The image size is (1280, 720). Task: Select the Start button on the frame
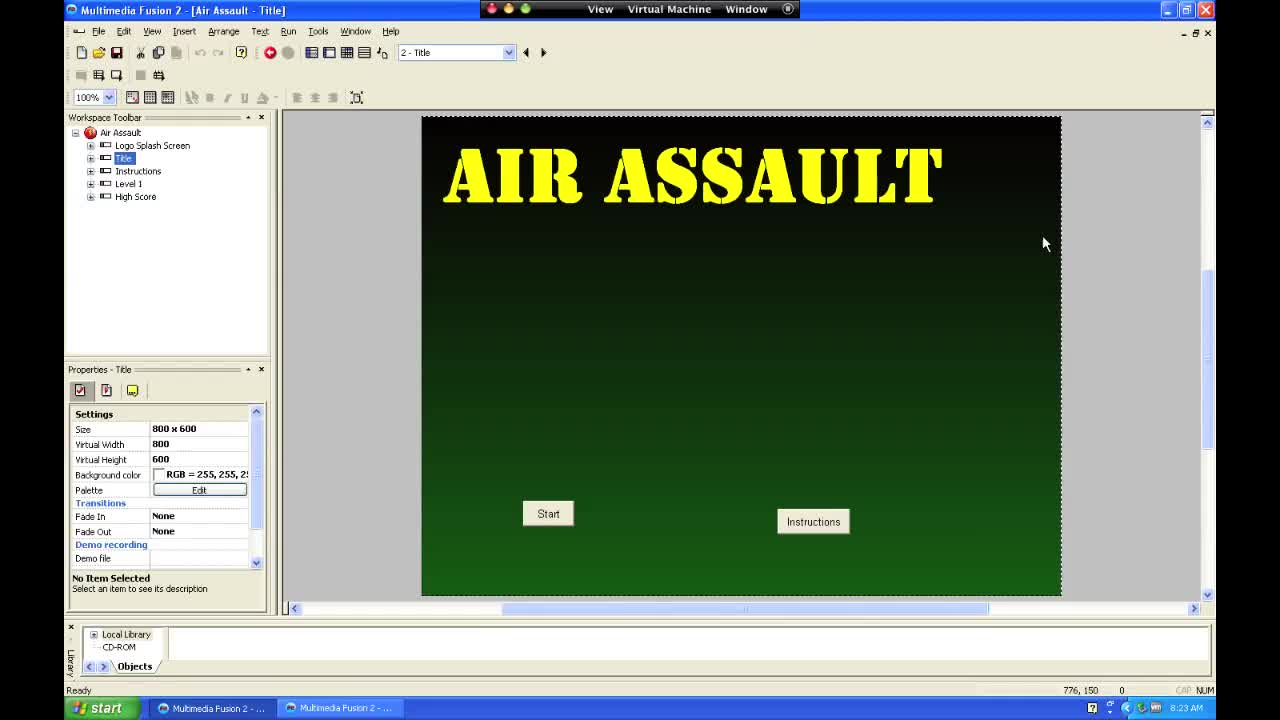point(548,514)
